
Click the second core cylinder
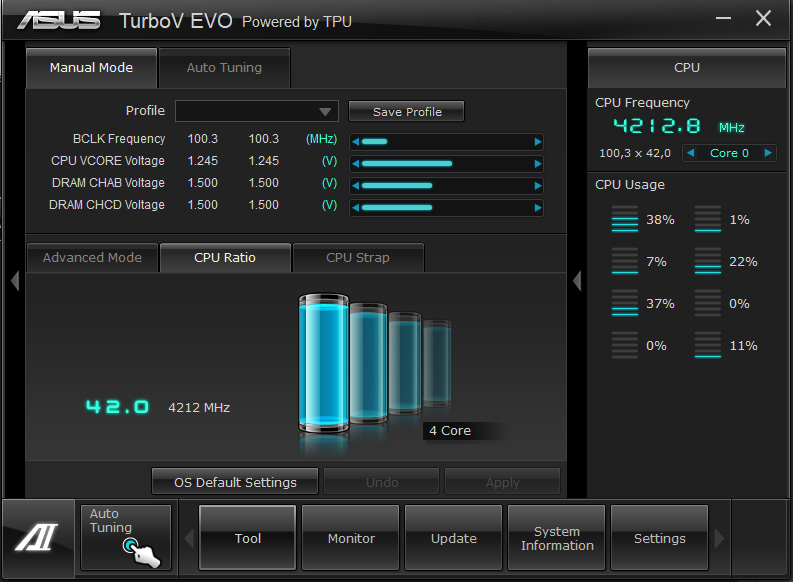pos(369,363)
